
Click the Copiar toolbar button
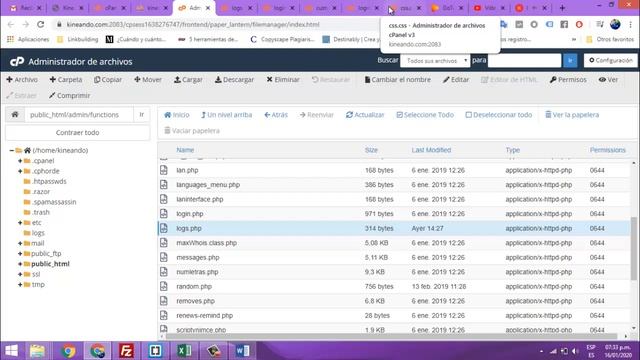click(108, 80)
